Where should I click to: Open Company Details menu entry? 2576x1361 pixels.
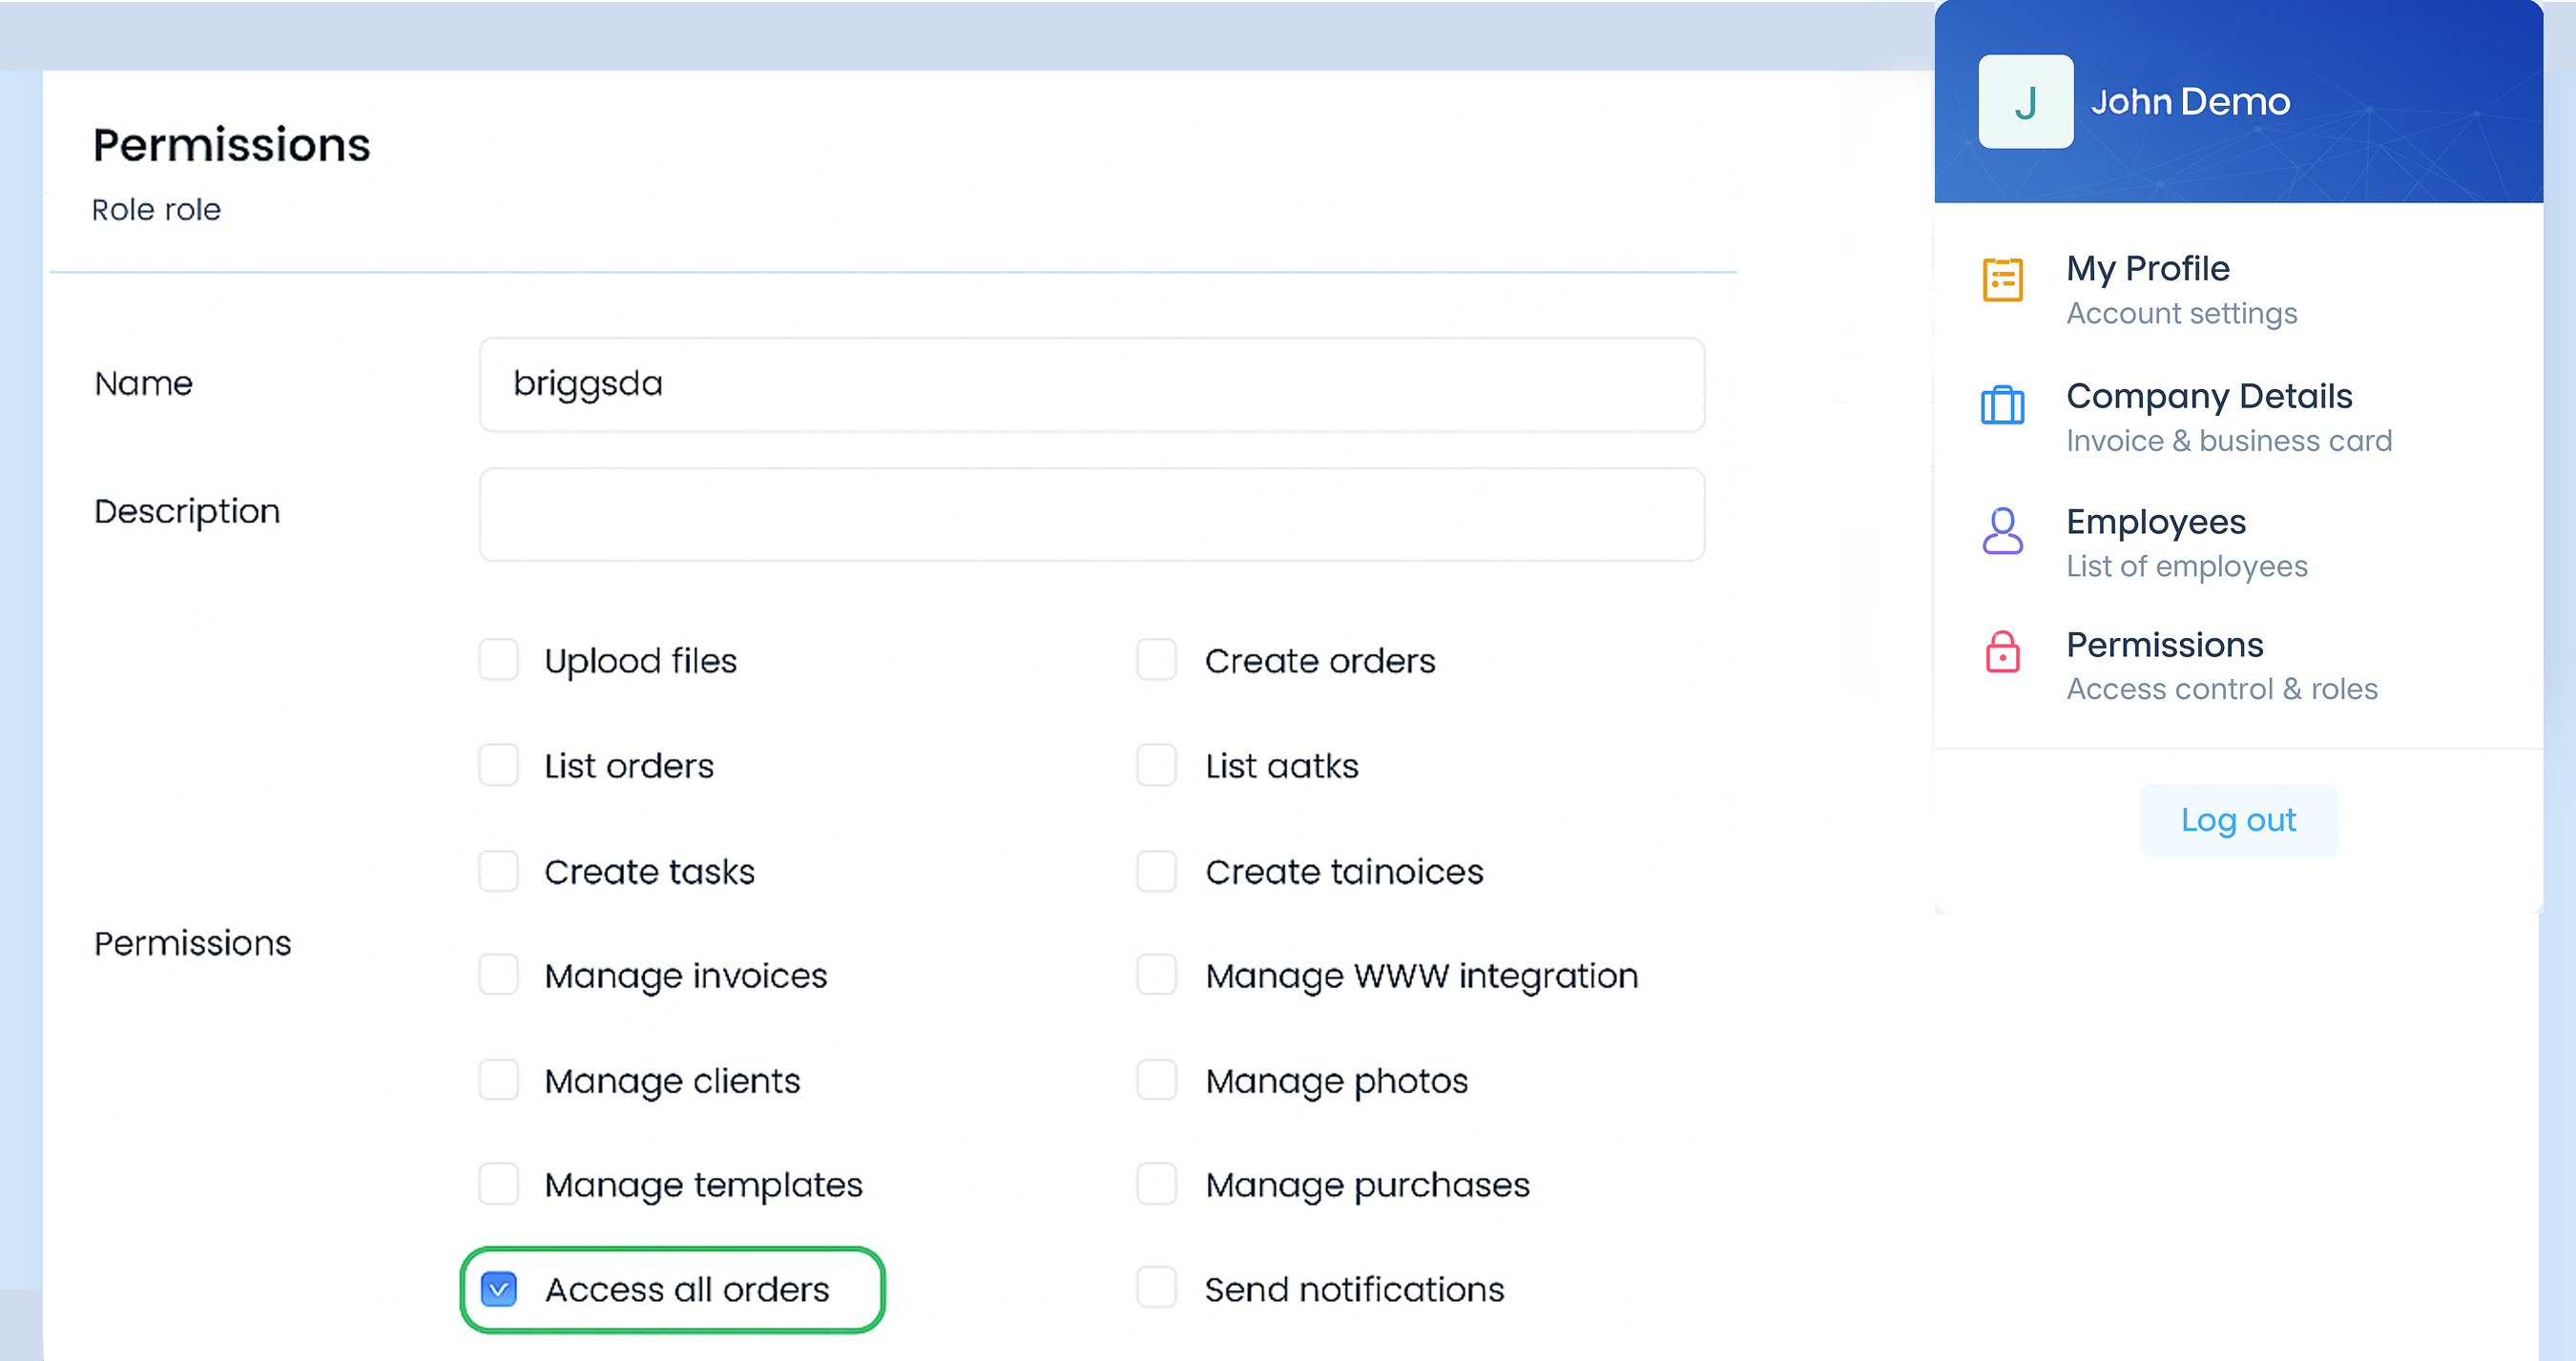[x=2229, y=416]
